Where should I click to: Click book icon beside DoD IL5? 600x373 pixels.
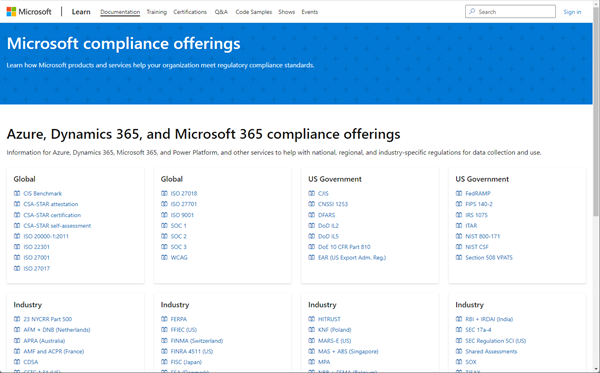pos(311,236)
